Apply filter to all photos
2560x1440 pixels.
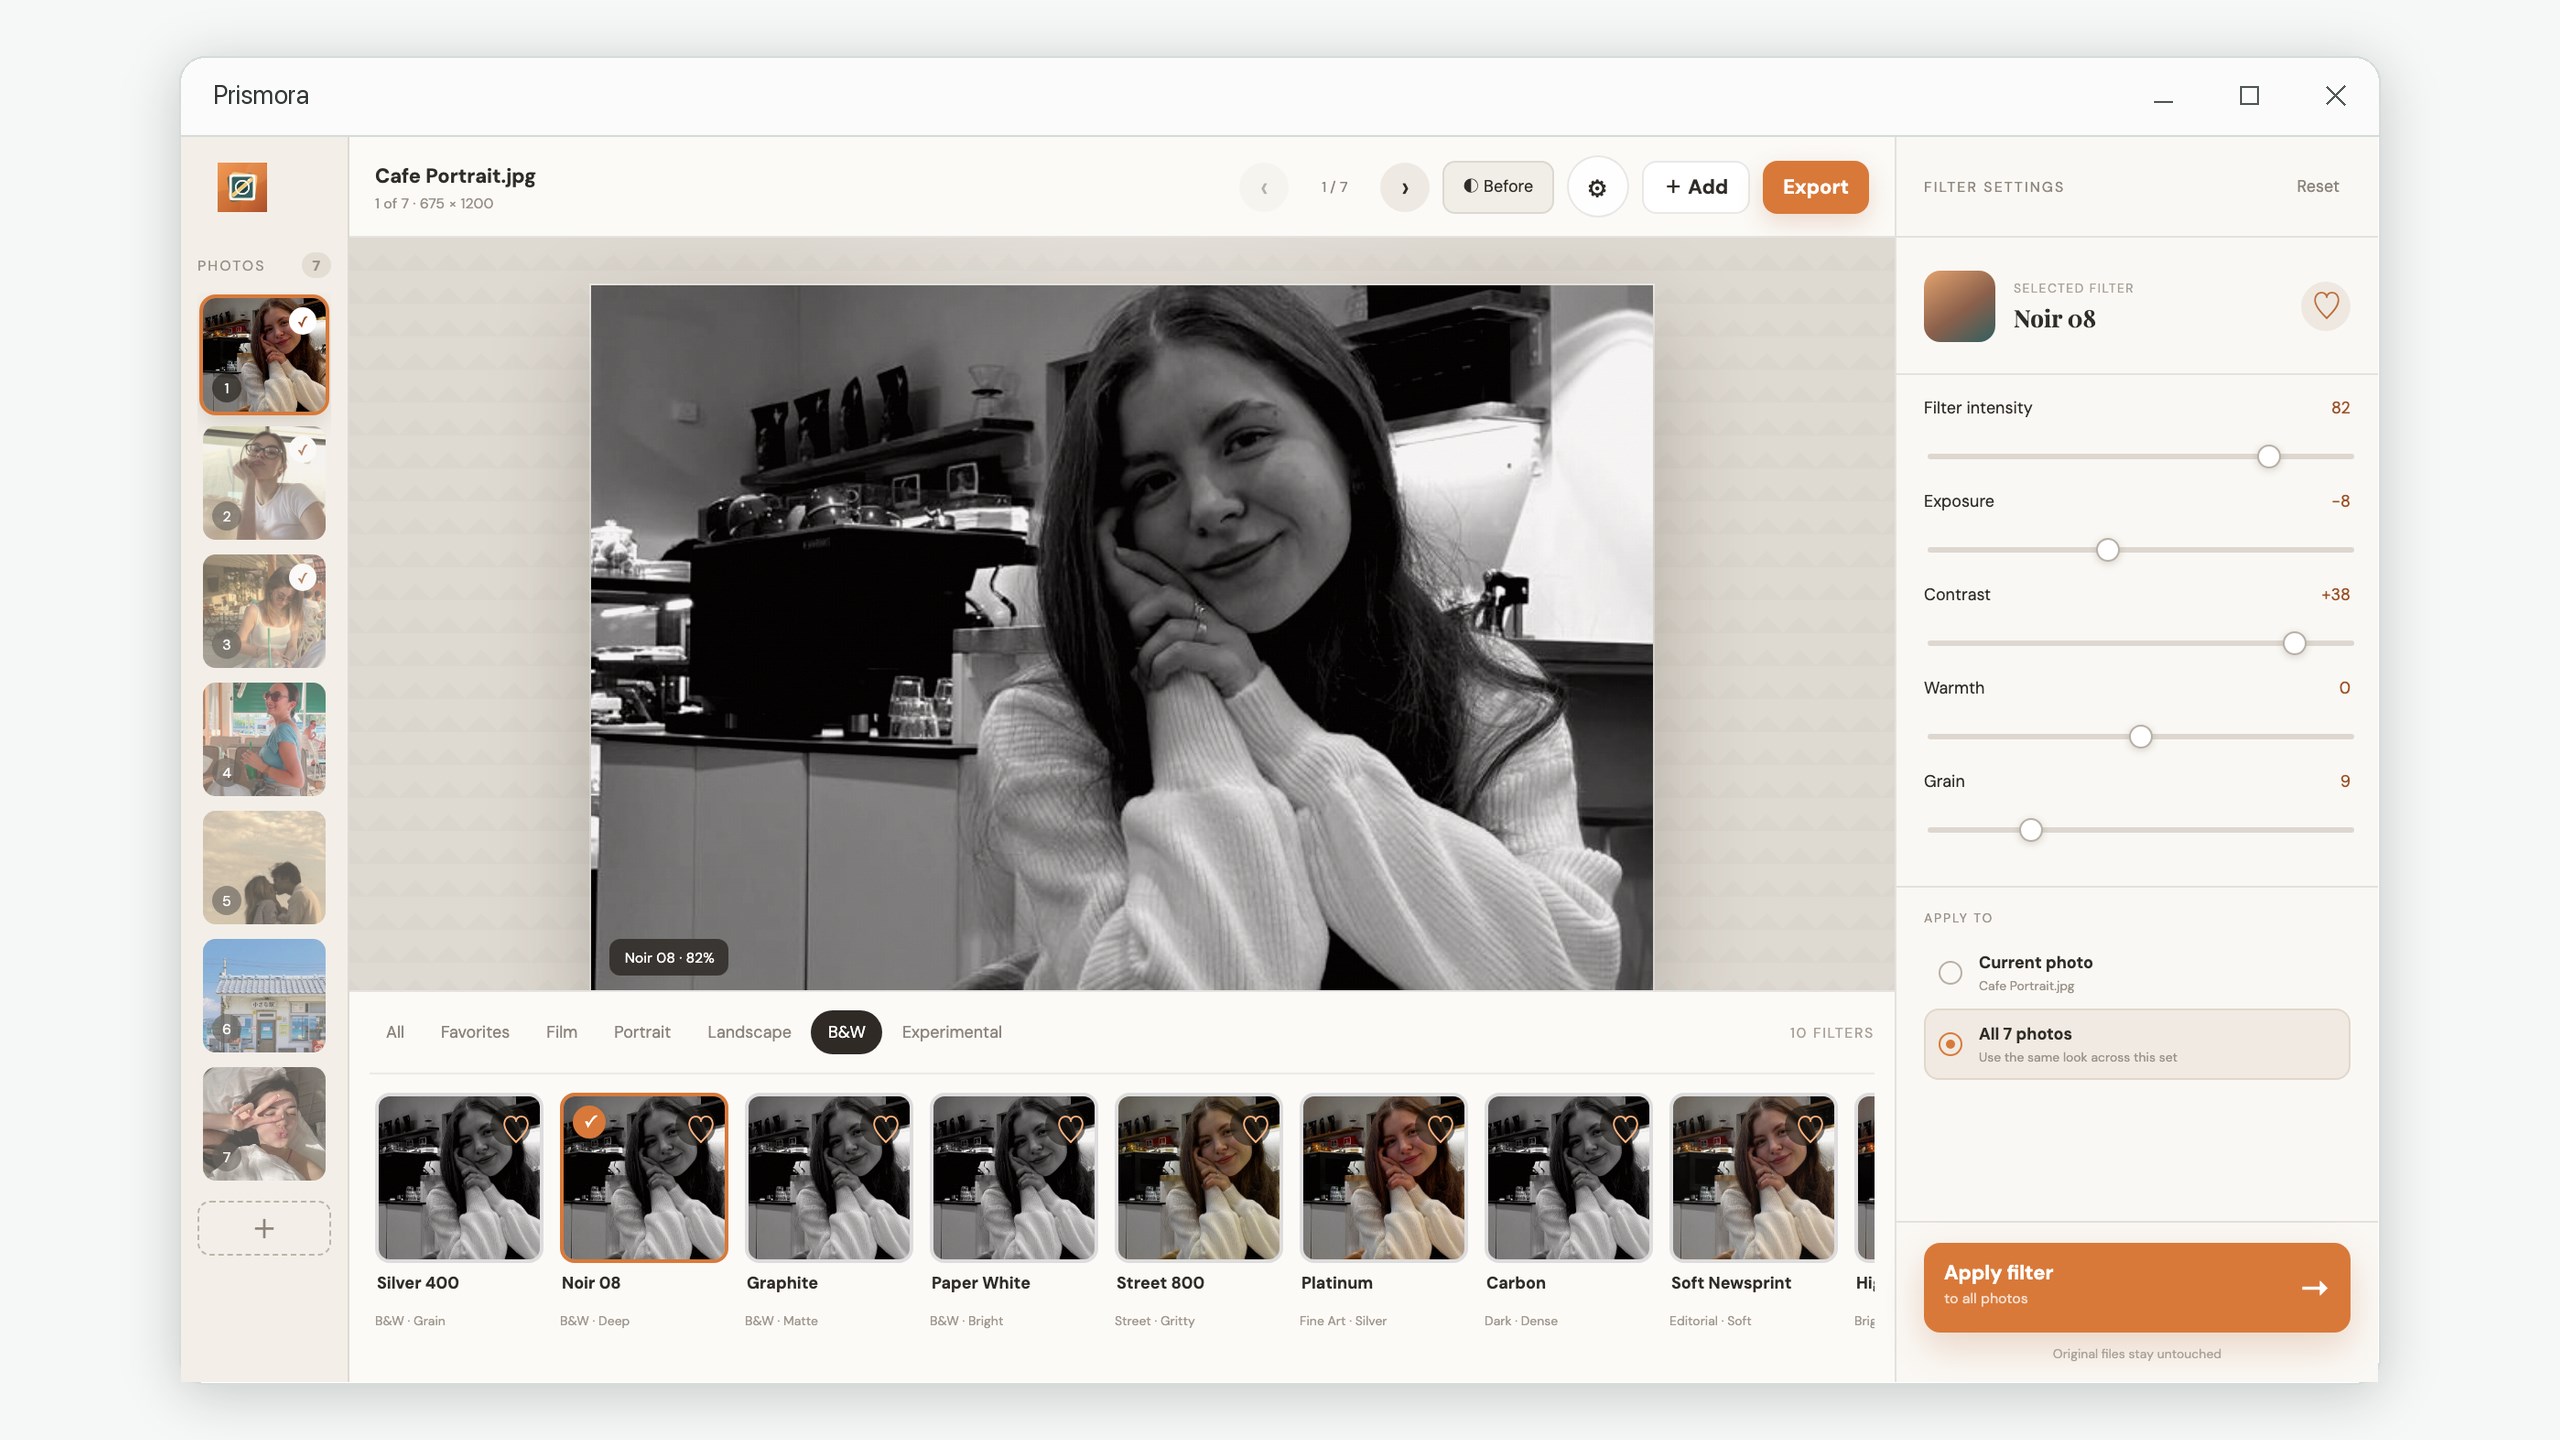[x=2136, y=1287]
